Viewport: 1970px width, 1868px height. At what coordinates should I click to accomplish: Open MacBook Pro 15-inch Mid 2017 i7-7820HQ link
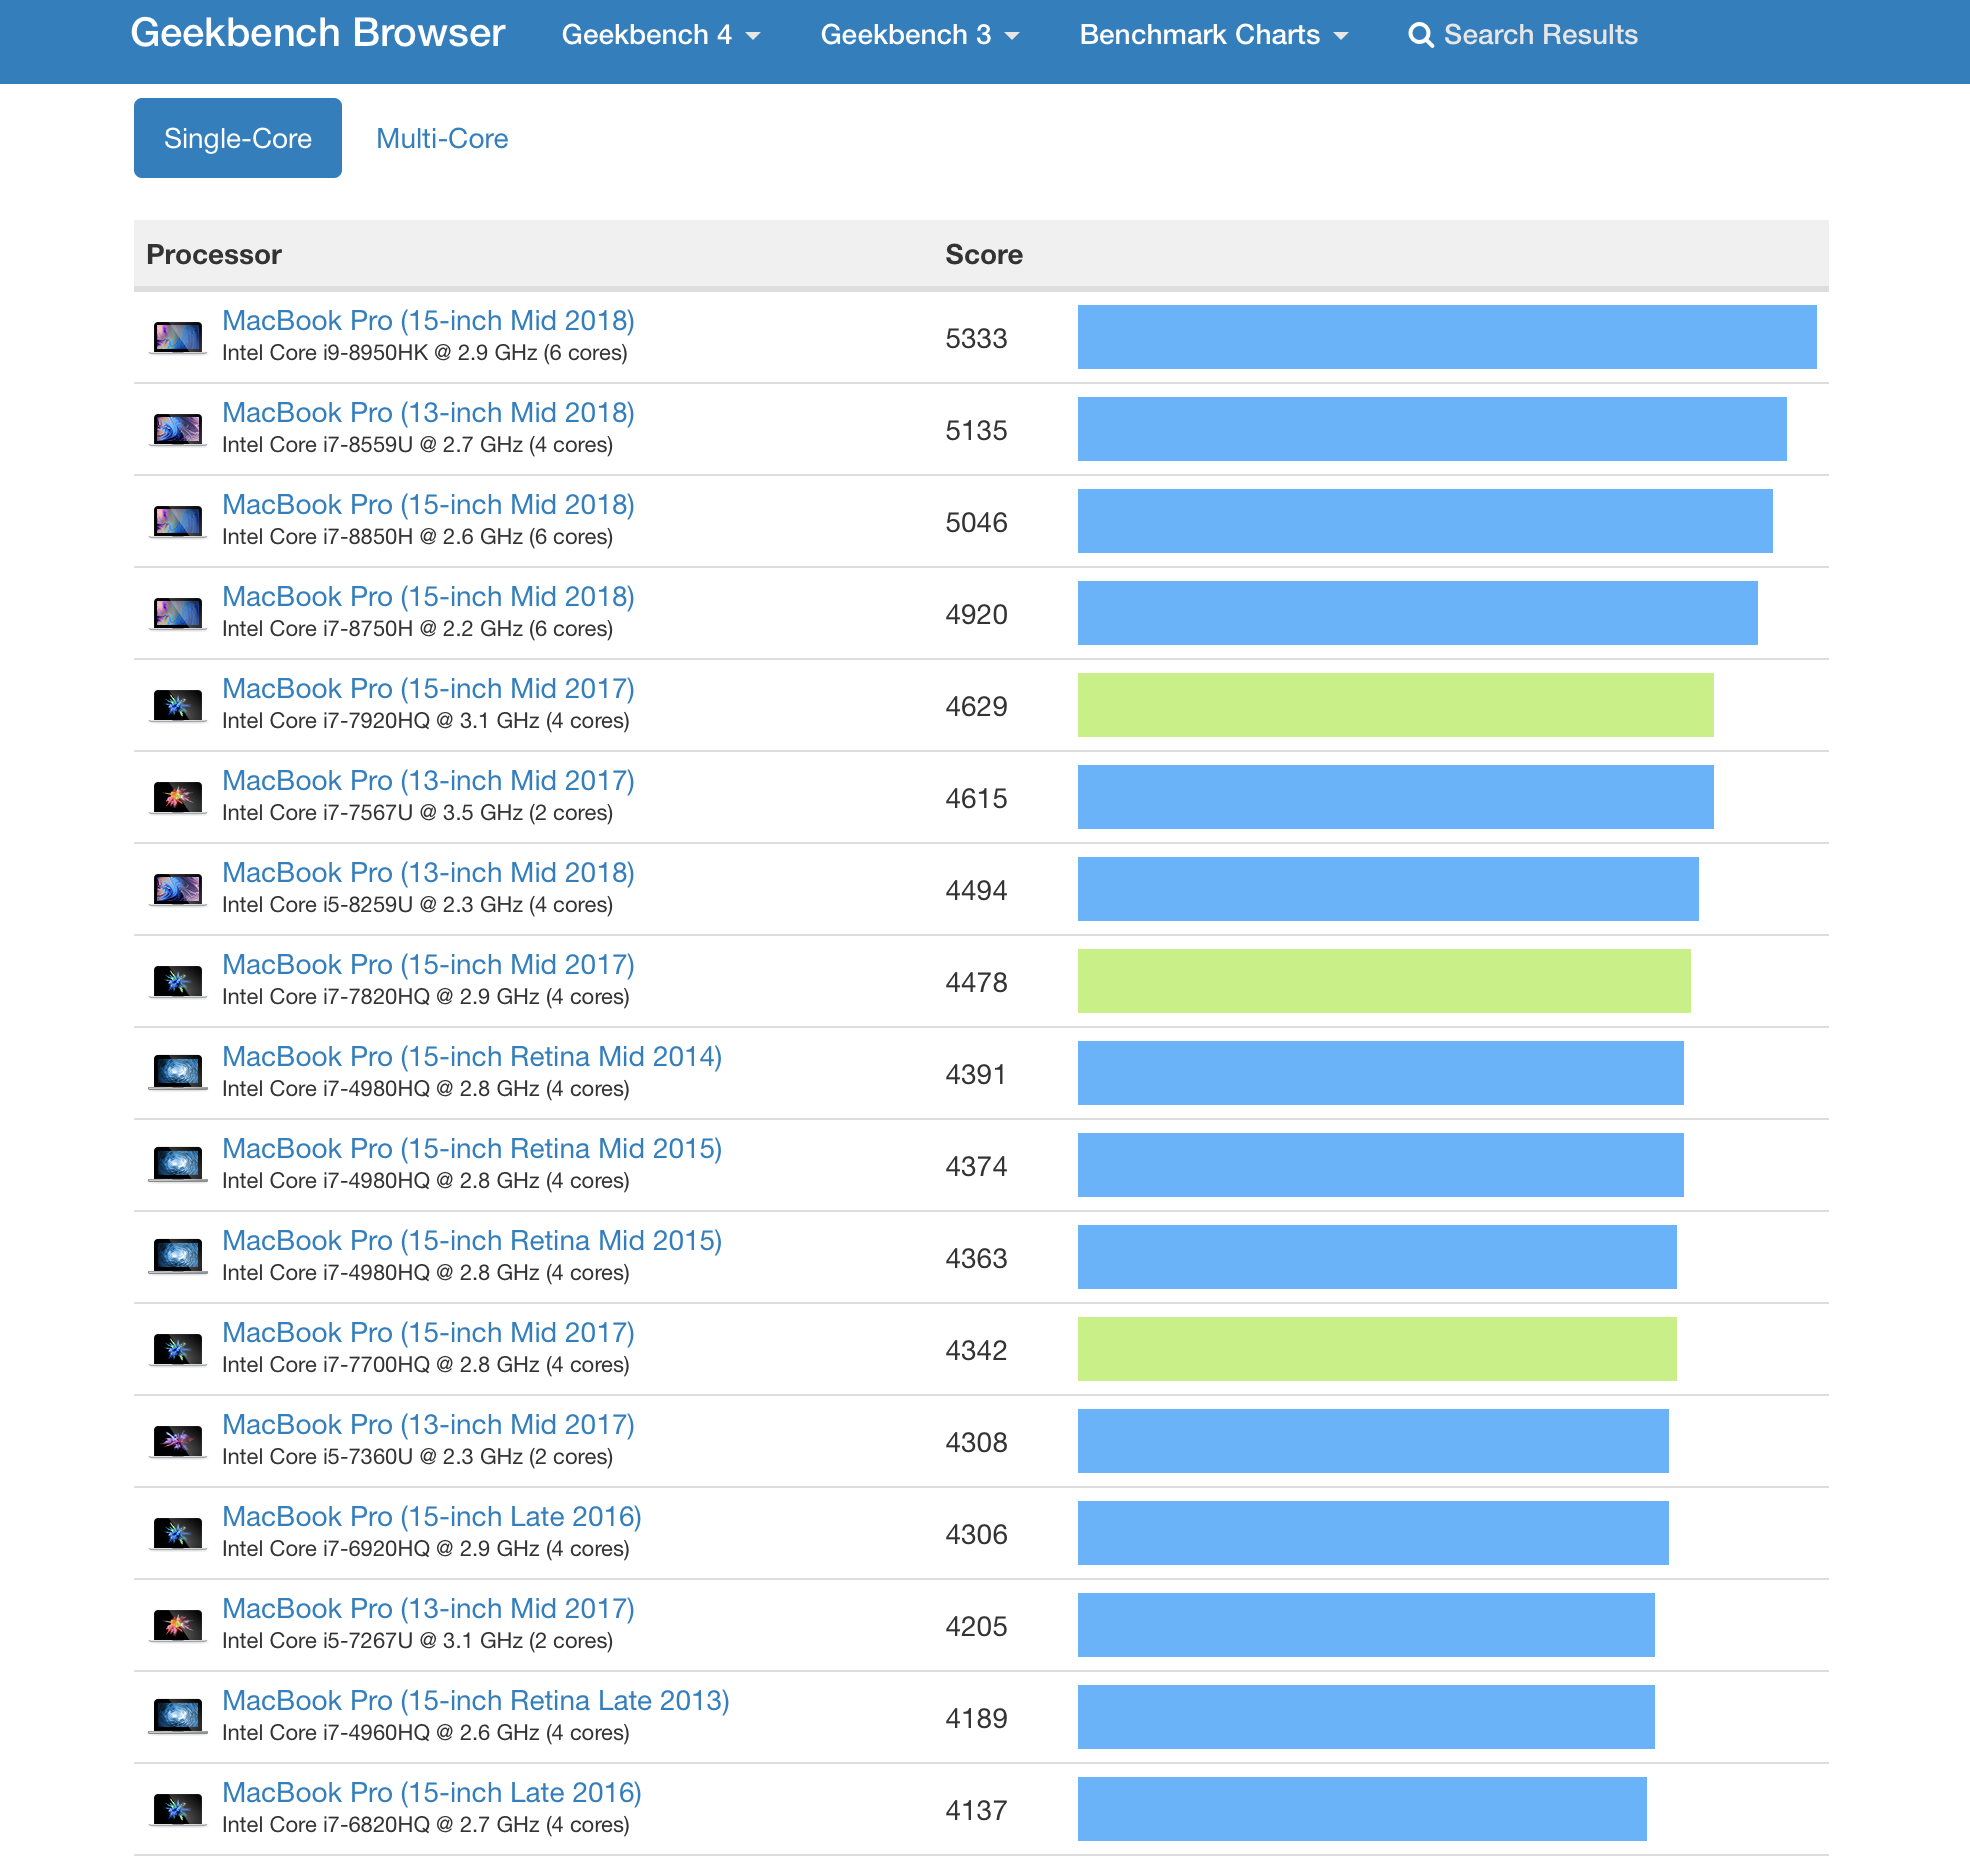click(428, 964)
